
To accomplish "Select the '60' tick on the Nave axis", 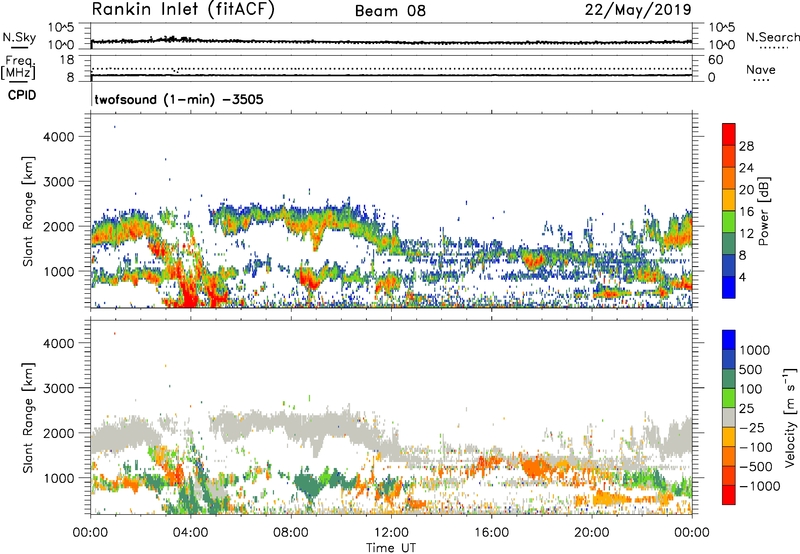I will click(715, 60).
